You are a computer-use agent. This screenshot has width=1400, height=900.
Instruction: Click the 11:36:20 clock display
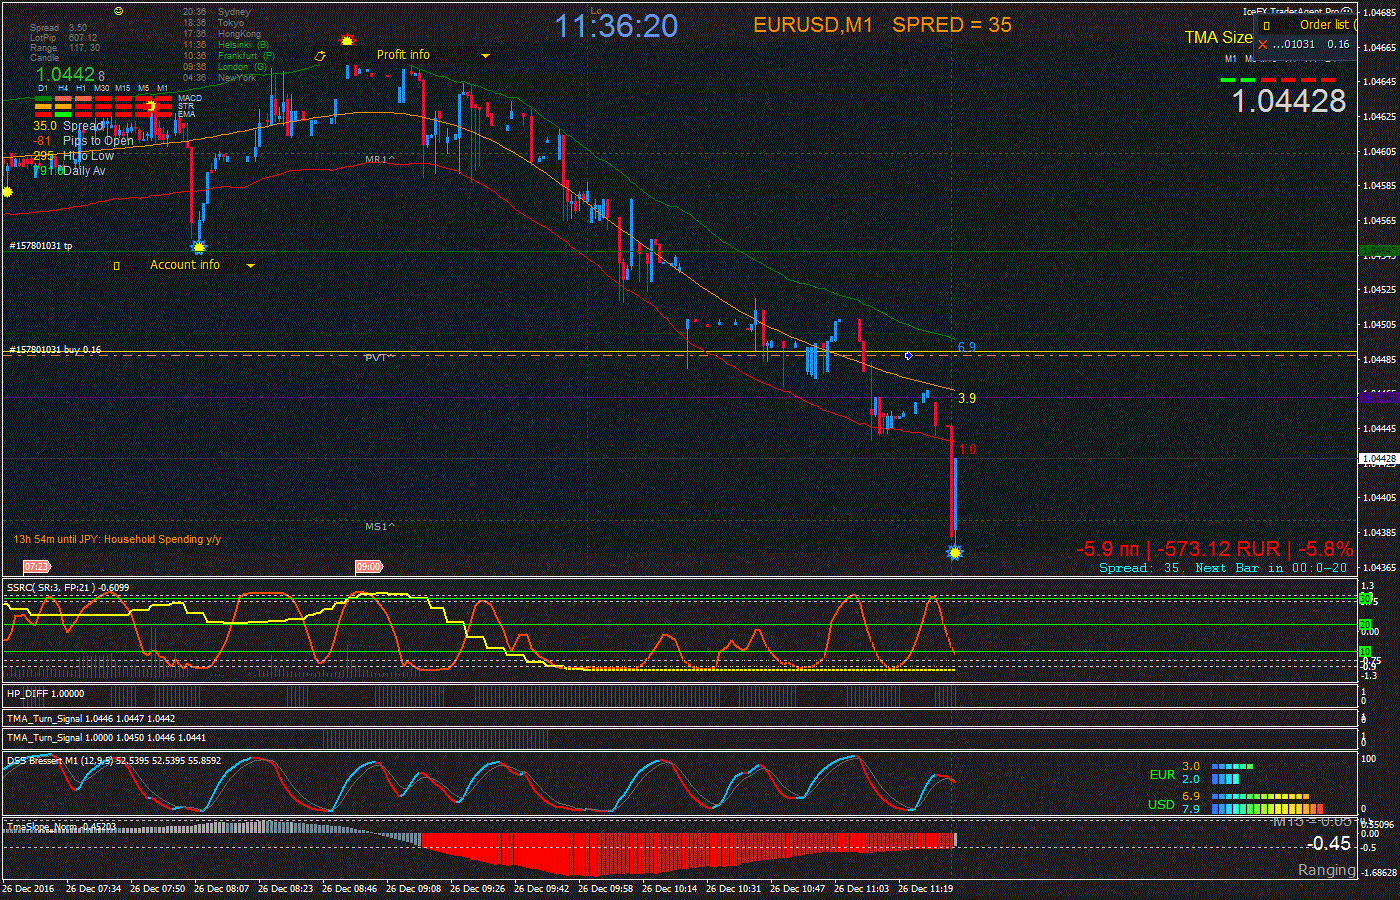pyautogui.click(x=617, y=26)
